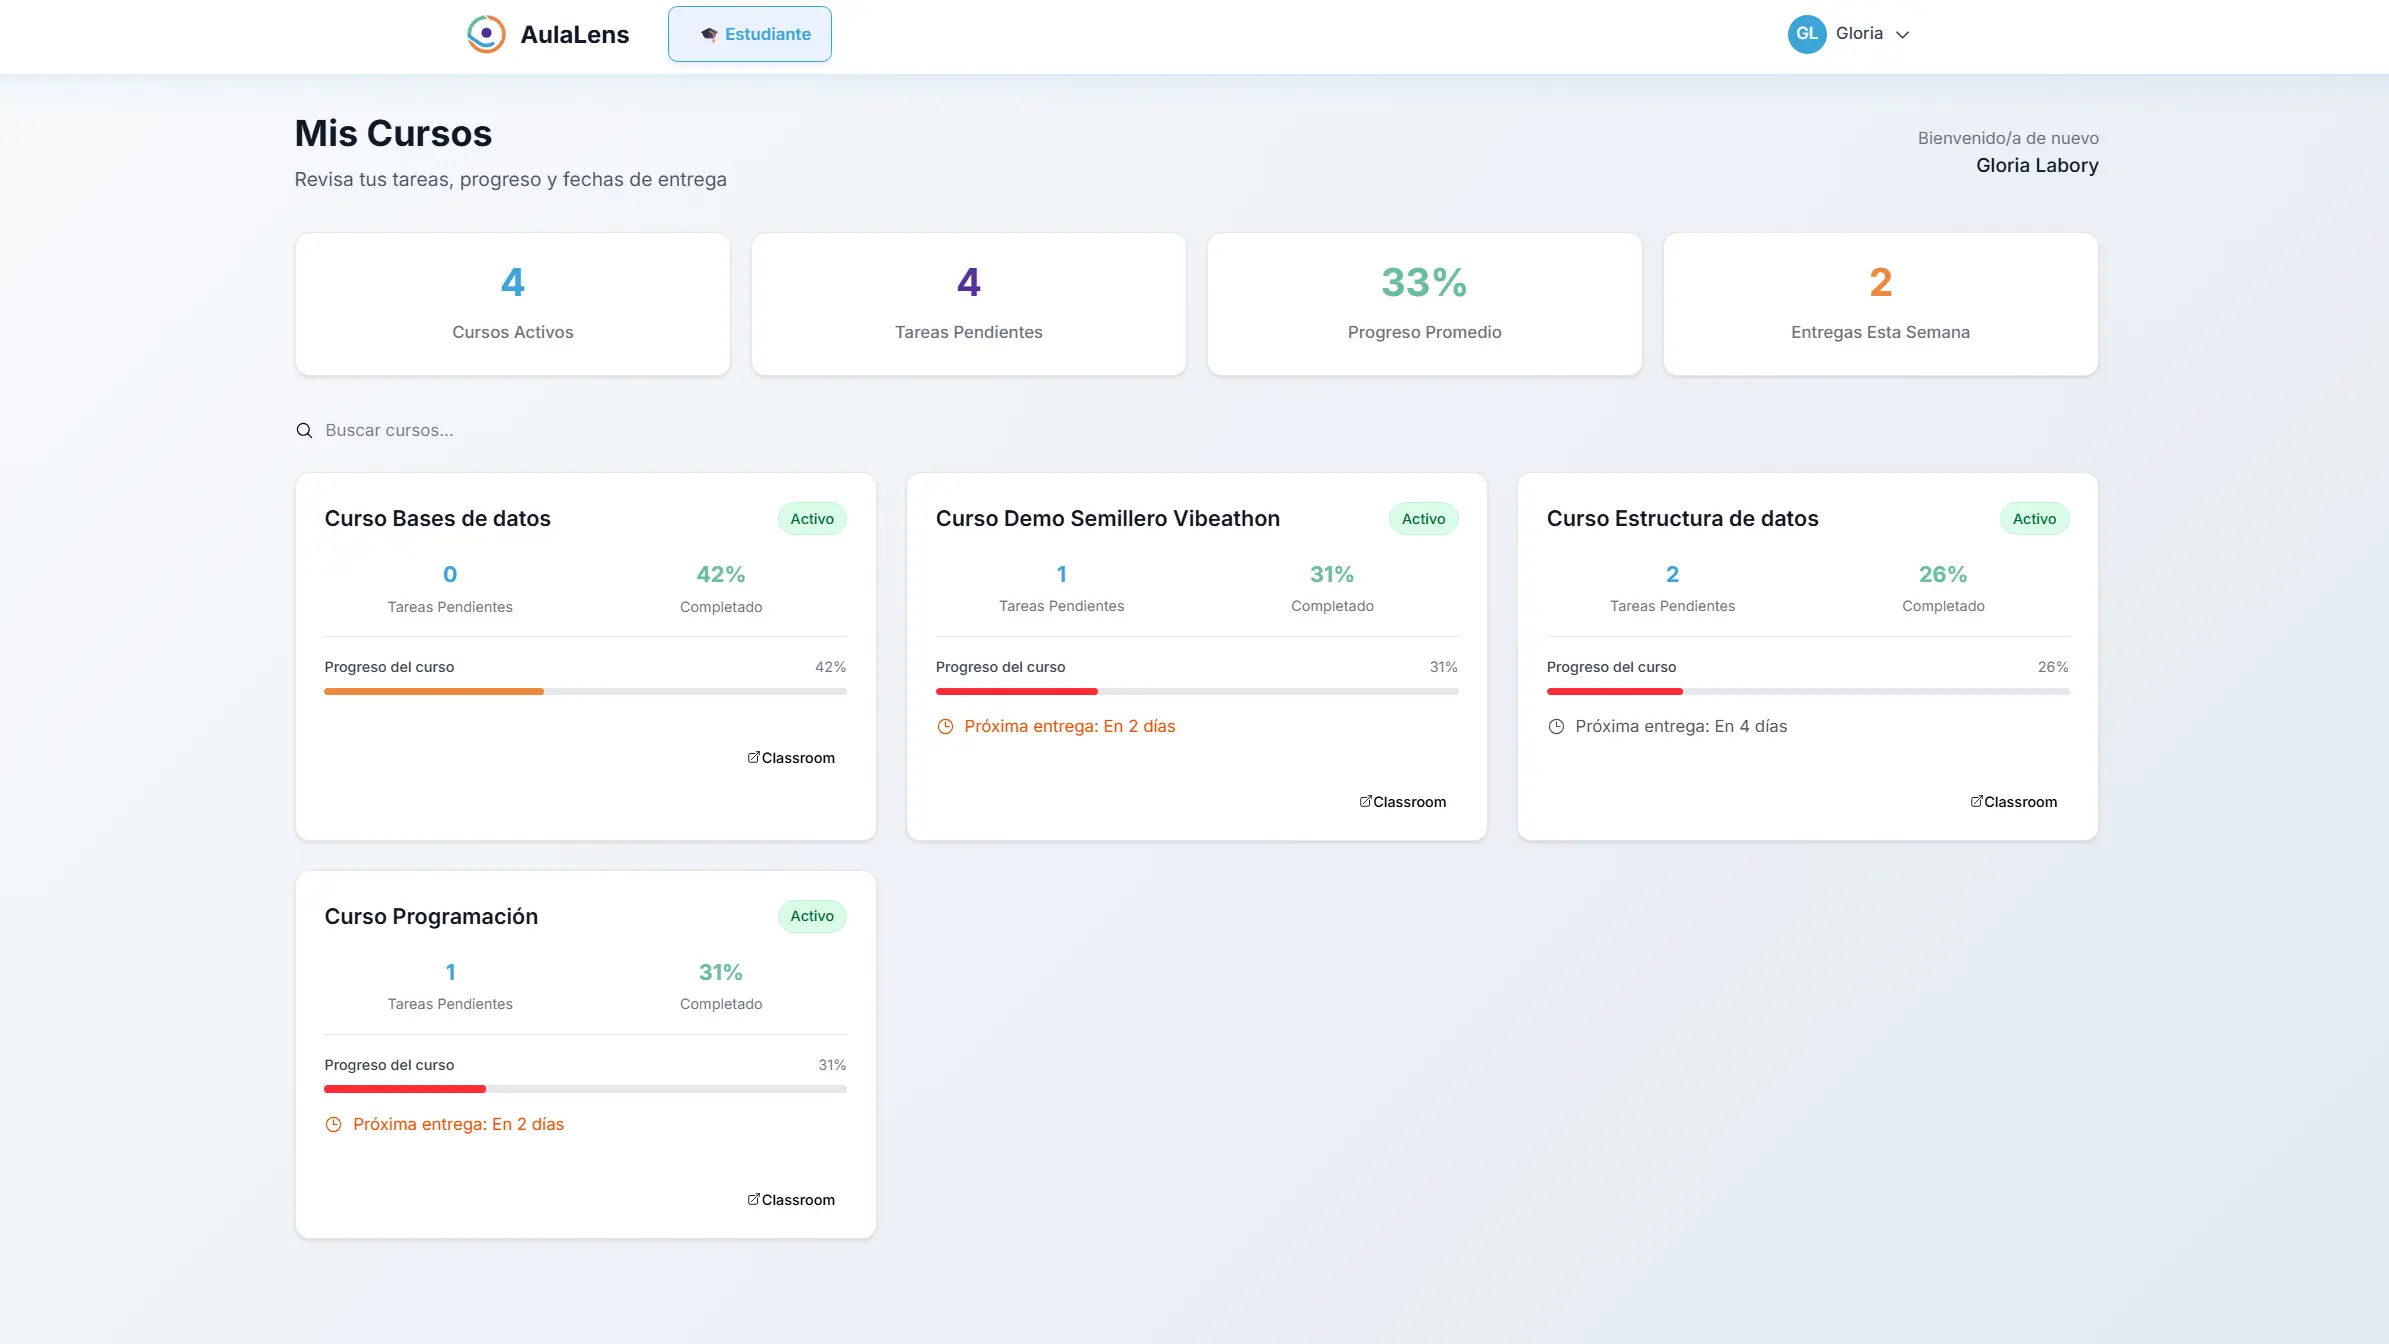2389x1344 pixels.
Task: Click clock icon in Curso Programación card
Action: click(x=334, y=1125)
